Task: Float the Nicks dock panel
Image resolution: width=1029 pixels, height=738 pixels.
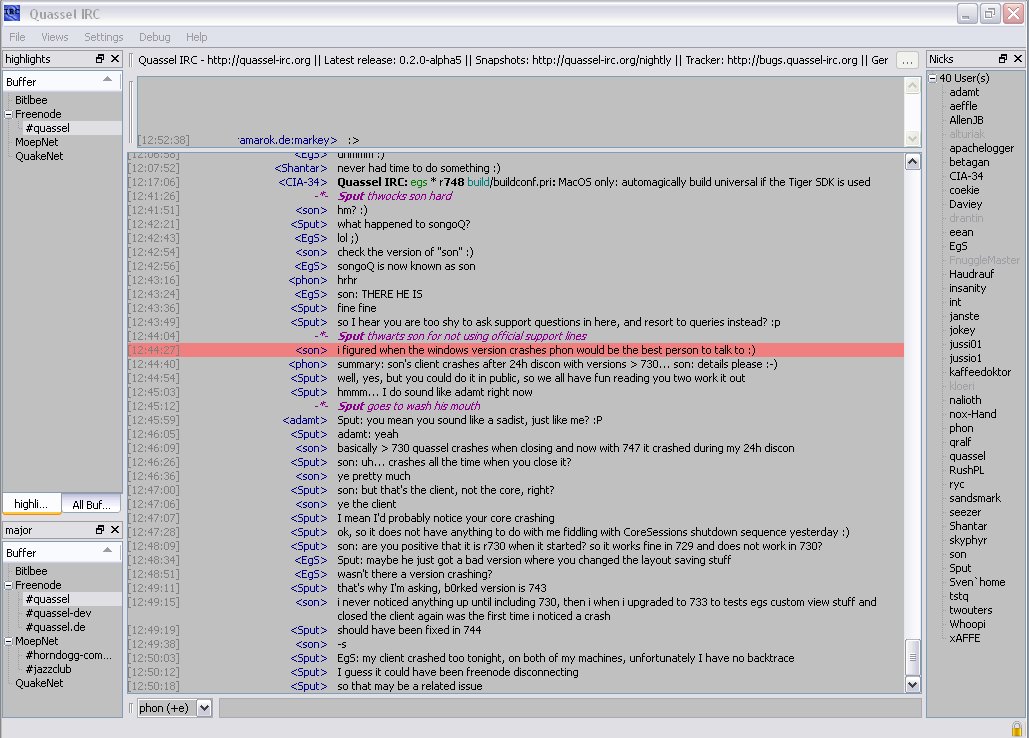Action: [1003, 59]
